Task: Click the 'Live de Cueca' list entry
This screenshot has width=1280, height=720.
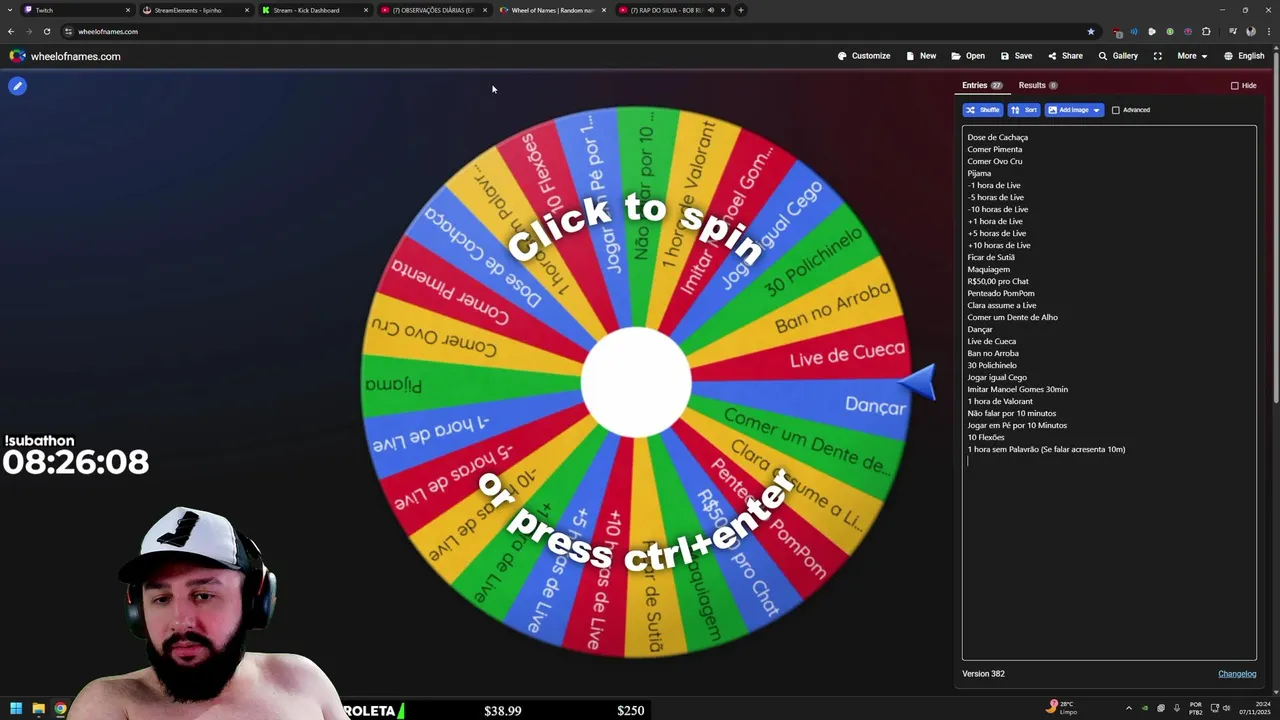Action: [991, 341]
